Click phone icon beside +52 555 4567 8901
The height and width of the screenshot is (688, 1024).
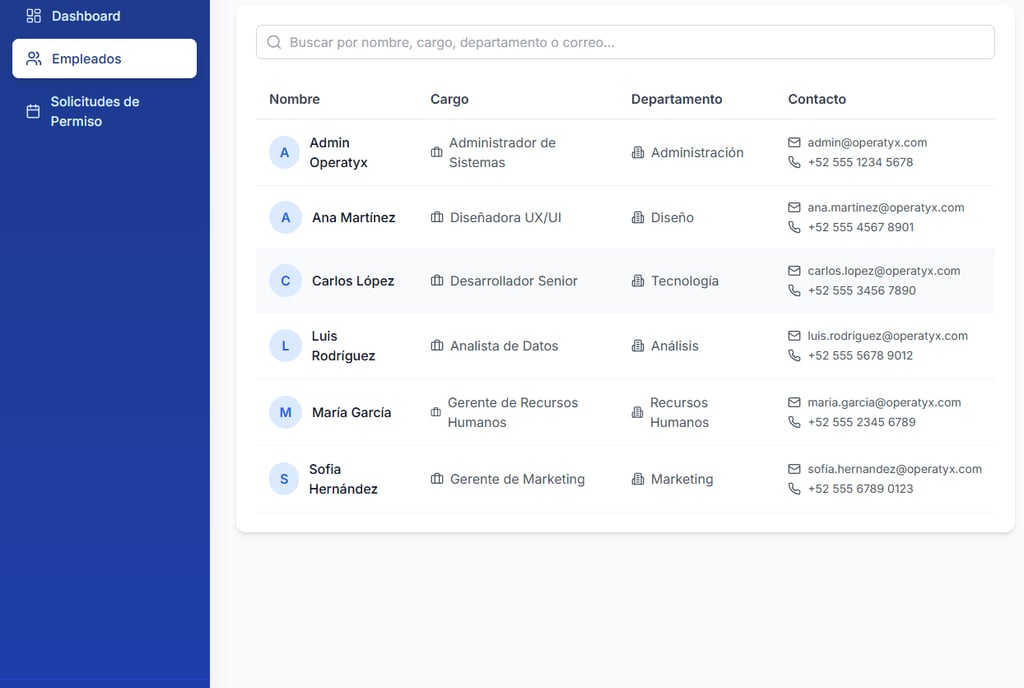point(794,227)
